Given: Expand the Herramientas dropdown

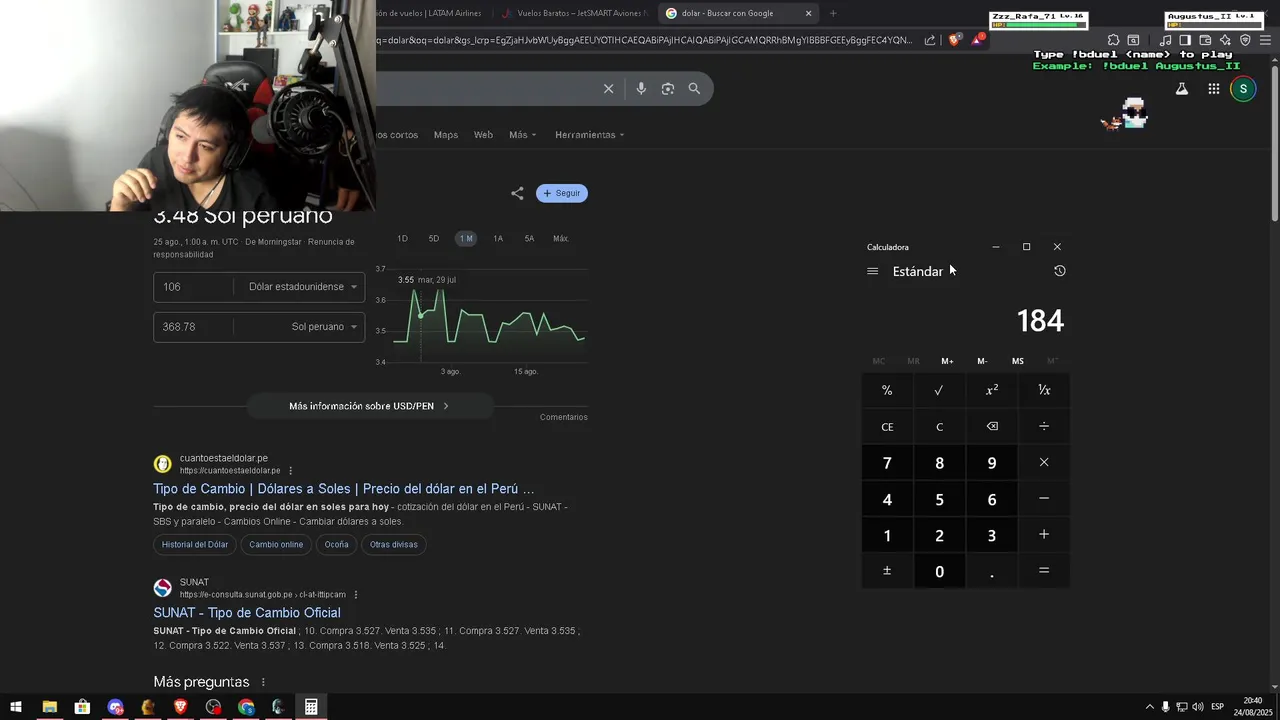Looking at the screenshot, I should pyautogui.click(x=589, y=135).
